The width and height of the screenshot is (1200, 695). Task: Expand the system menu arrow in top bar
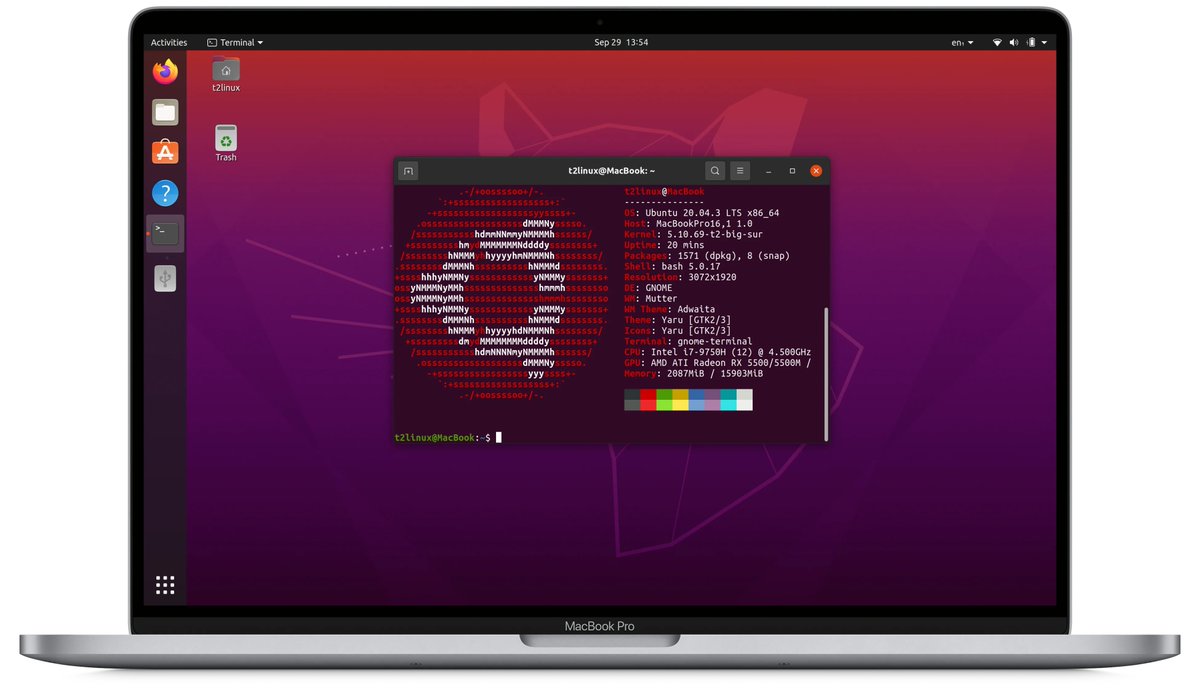[1044, 43]
